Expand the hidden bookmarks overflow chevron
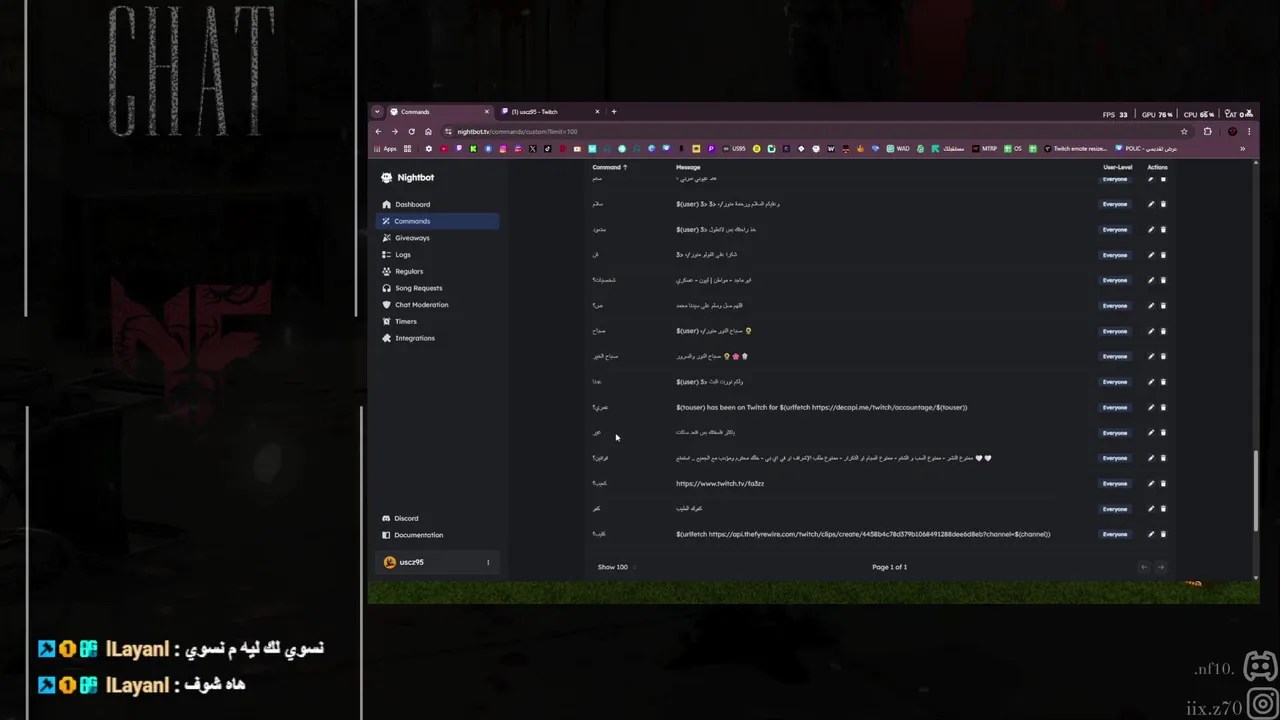1280x720 pixels. (1242, 148)
